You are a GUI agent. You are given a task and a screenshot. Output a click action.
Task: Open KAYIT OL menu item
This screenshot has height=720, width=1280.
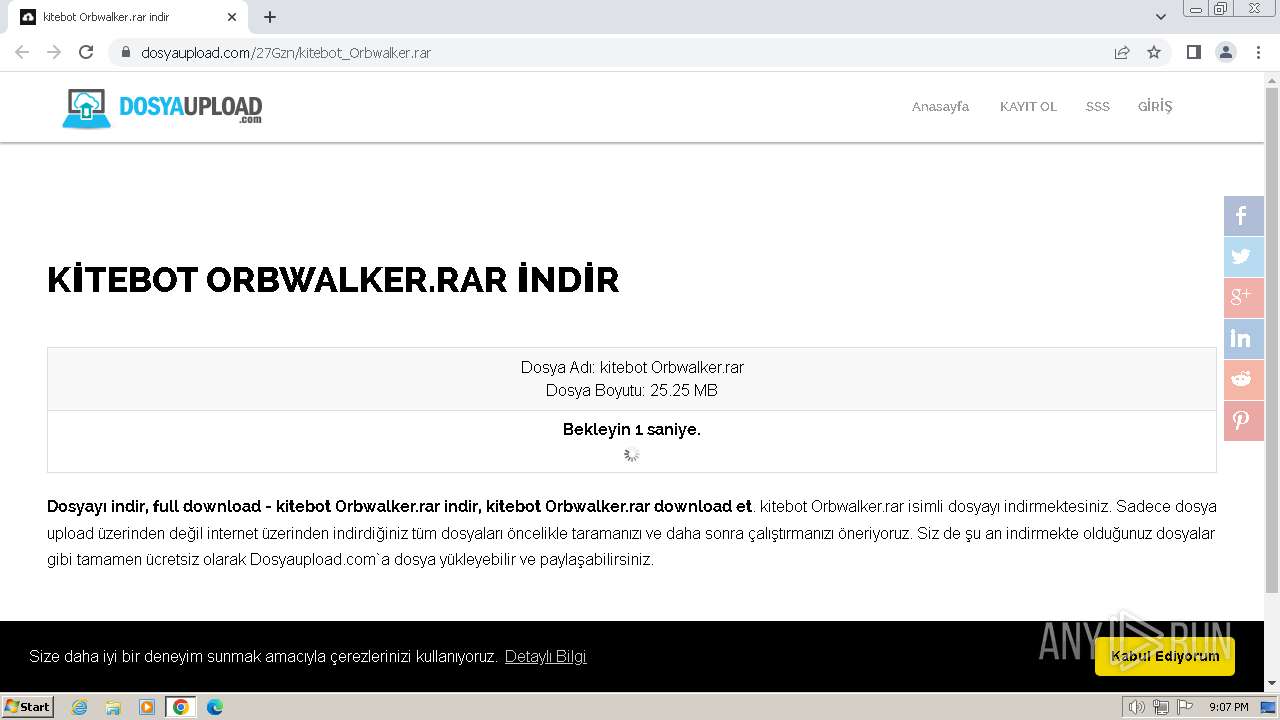click(1028, 107)
